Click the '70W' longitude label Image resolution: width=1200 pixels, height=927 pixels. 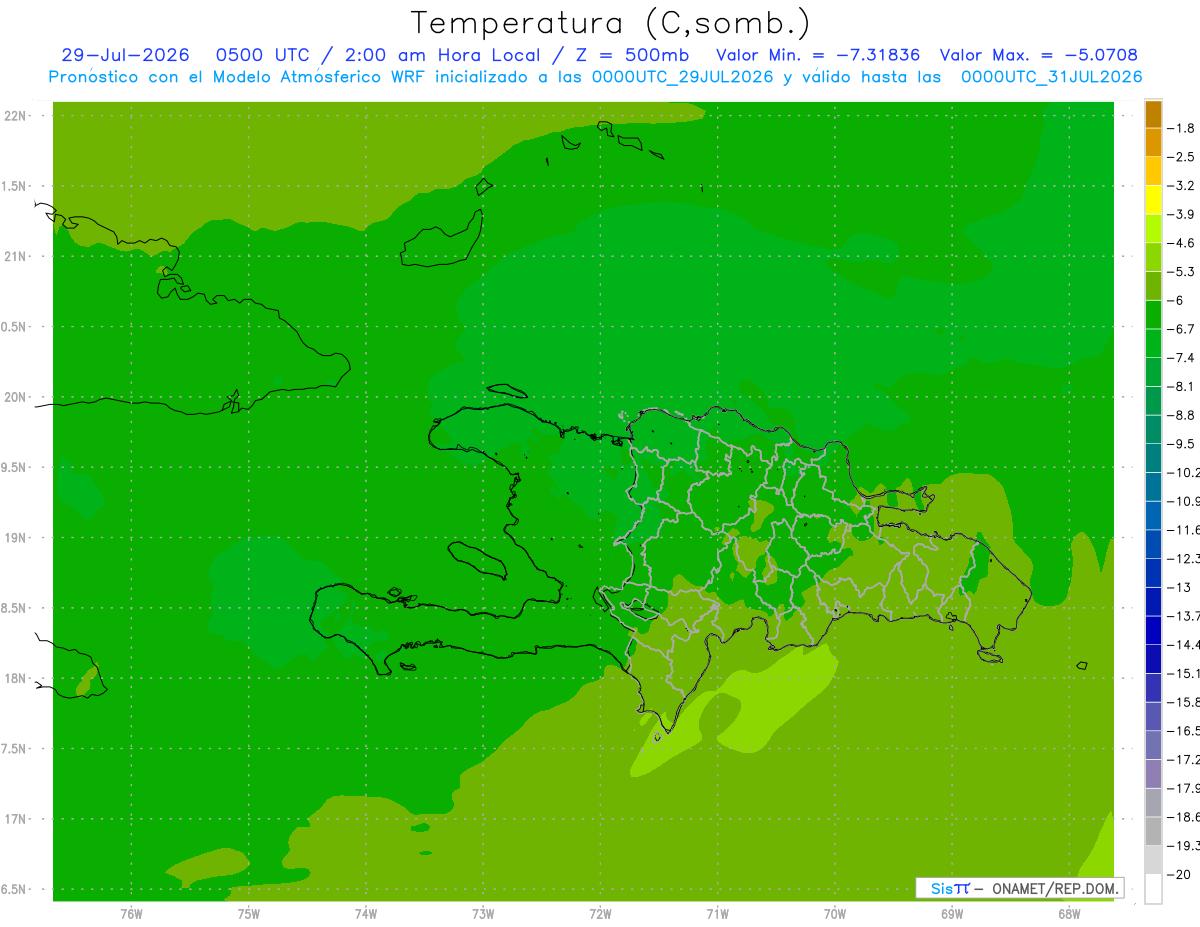point(835,914)
